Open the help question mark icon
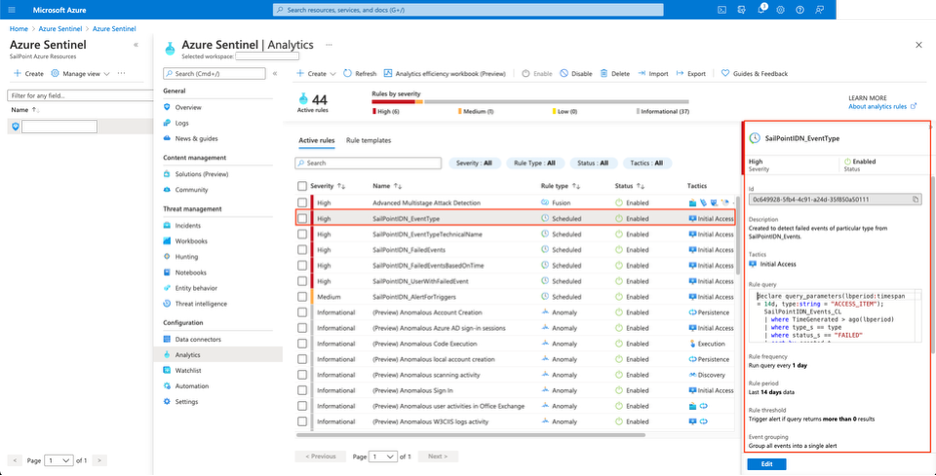 point(800,10)
